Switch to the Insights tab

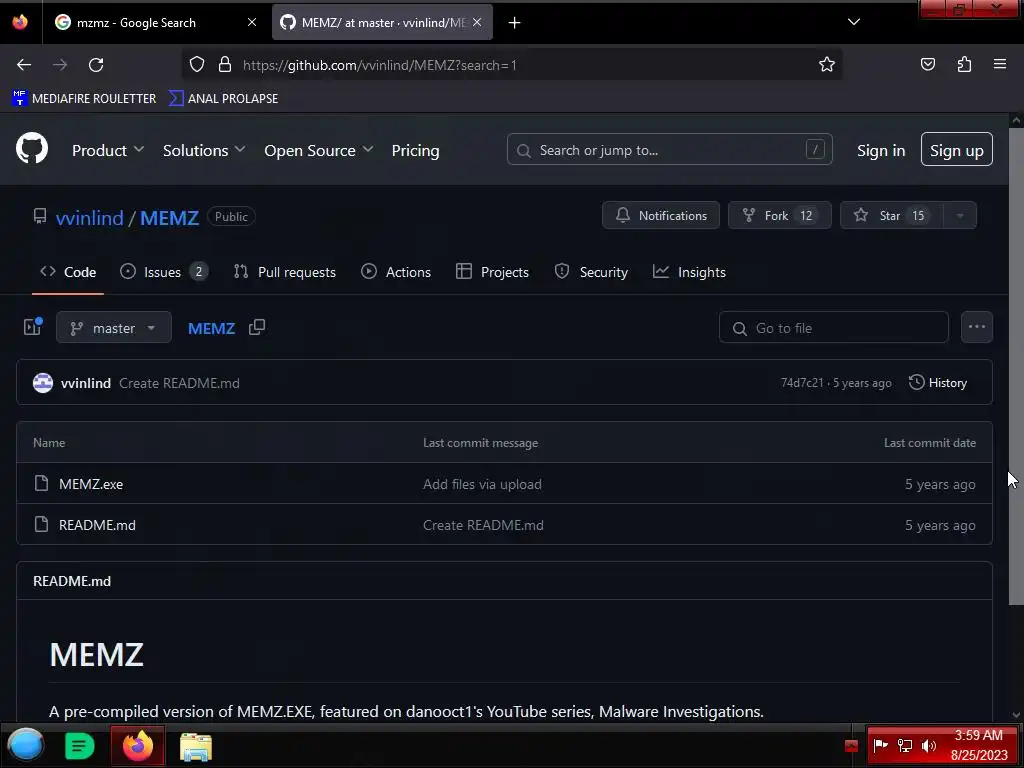click(689, 272)
